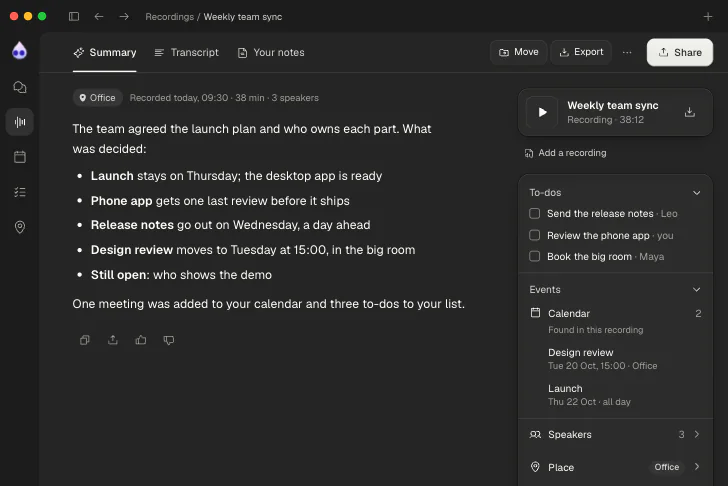Switch to the Your notes tab
This screenshot has width=728, height=486.
[271, 52]
